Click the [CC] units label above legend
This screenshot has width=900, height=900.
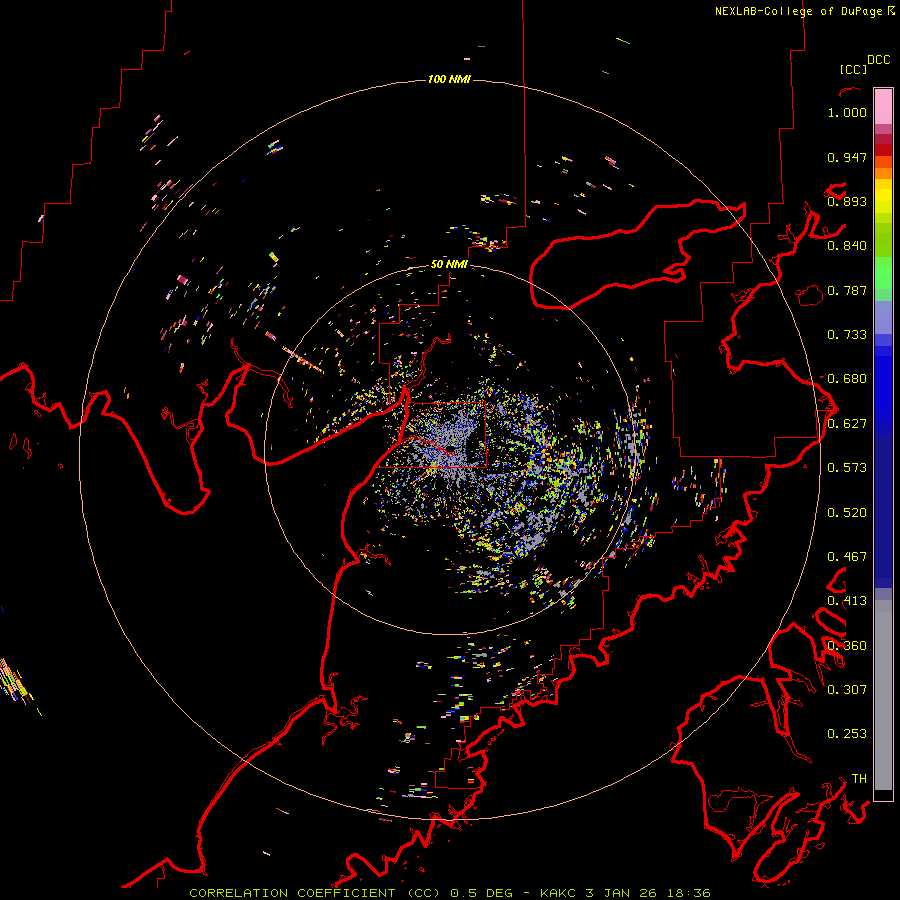(853, 69)
